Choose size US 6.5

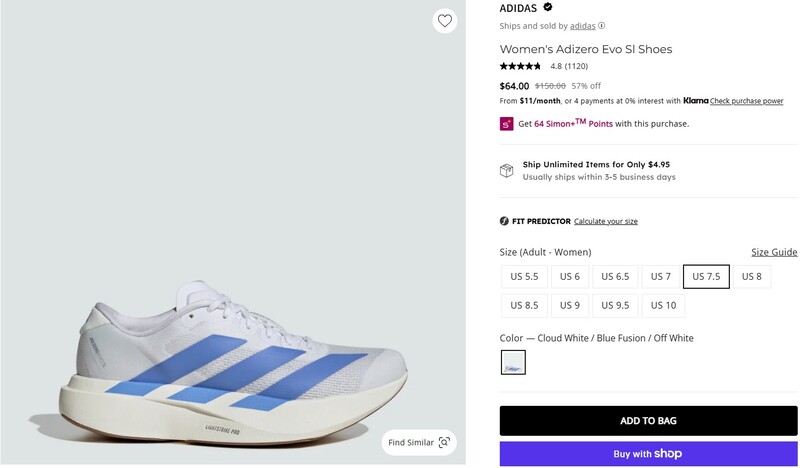pyautogui.click(x=615, y=277)
